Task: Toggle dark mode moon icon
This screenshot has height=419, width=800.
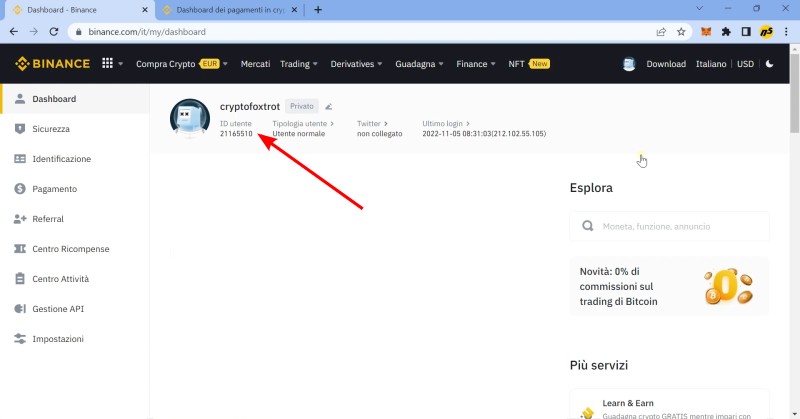Action: pos(769,64)
